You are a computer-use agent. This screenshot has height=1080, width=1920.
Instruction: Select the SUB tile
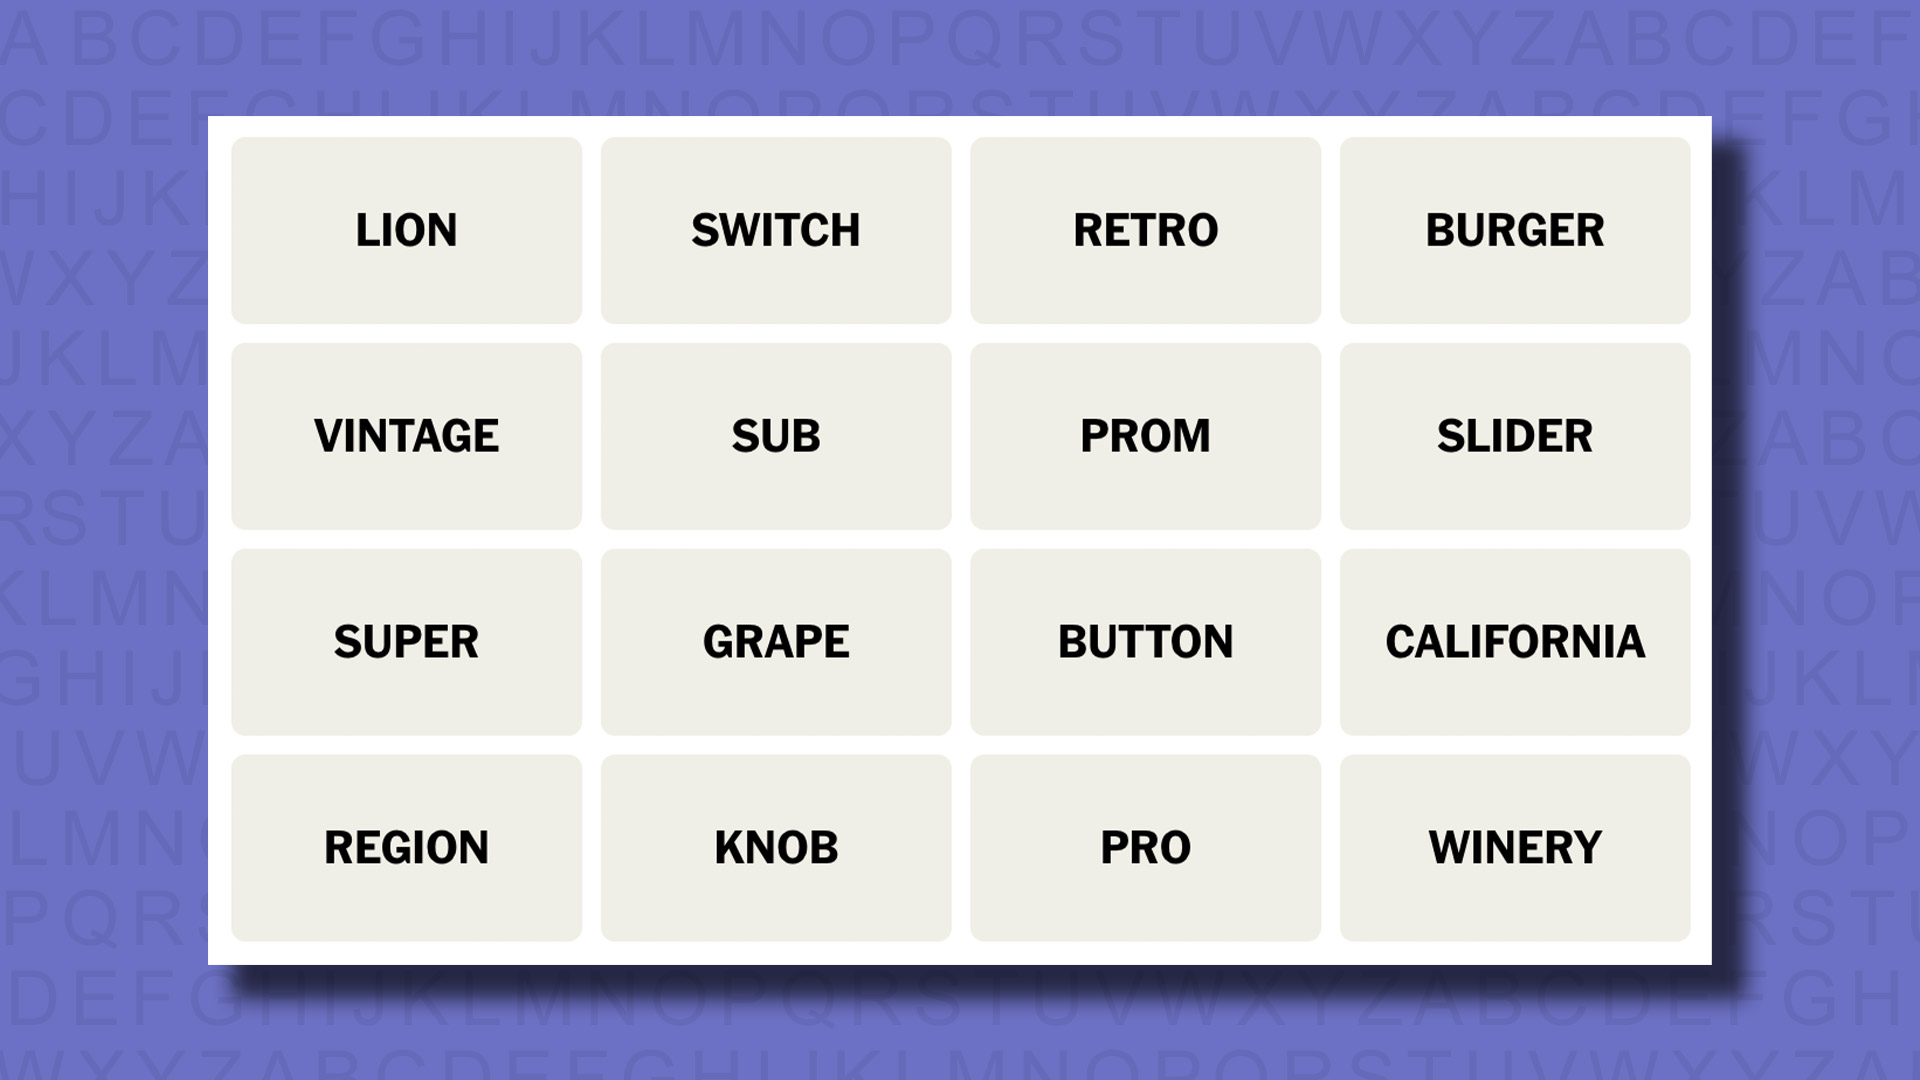(775, 435)
